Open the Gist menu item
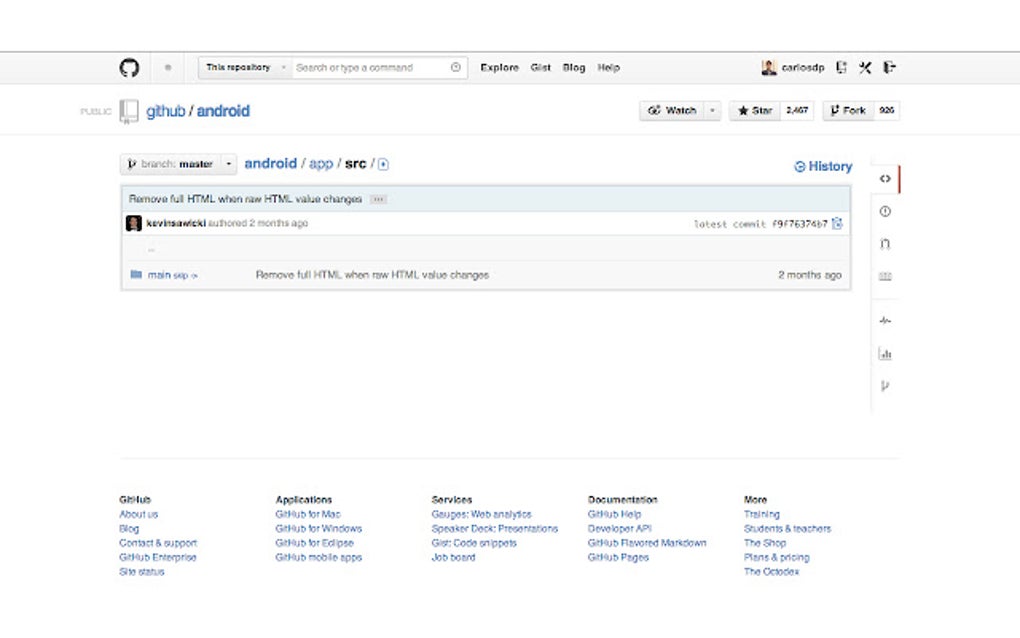Image resolution: width=1020 pixels, height=638 pixels. click(540, 67)
